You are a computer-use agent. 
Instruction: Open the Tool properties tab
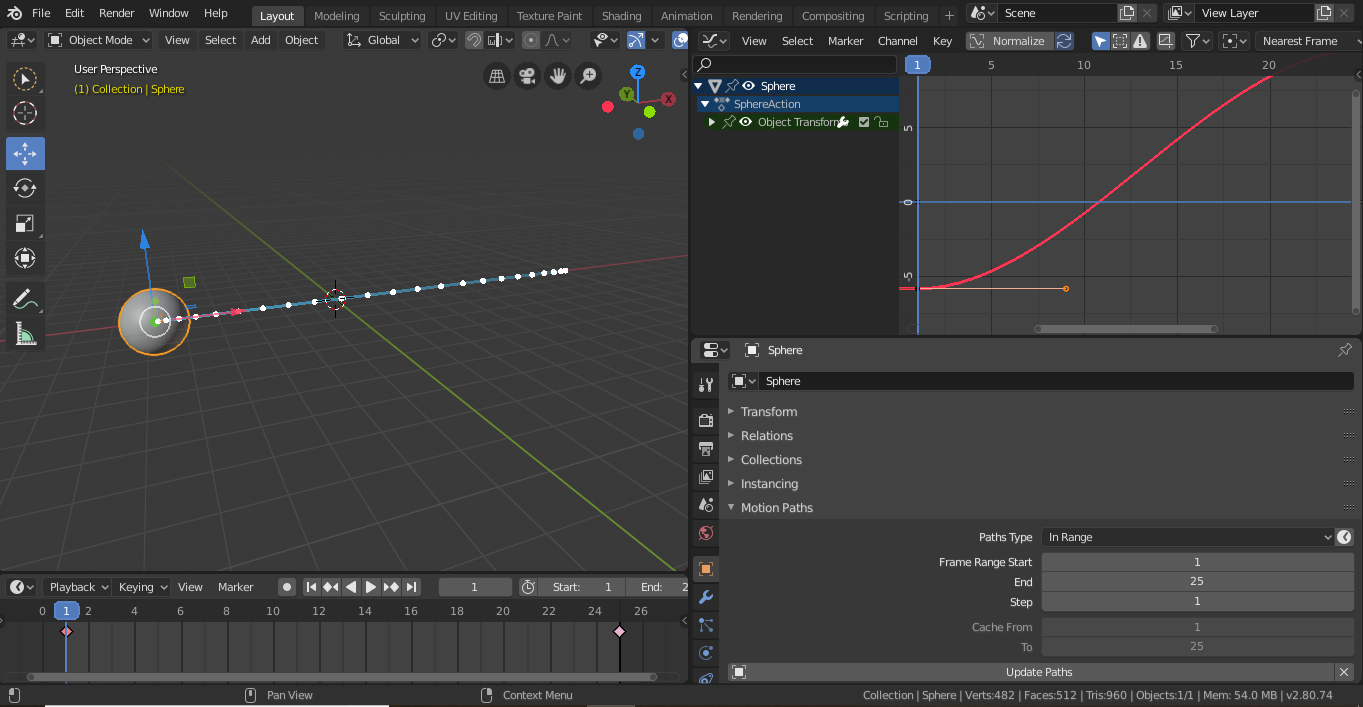point(706,385)
